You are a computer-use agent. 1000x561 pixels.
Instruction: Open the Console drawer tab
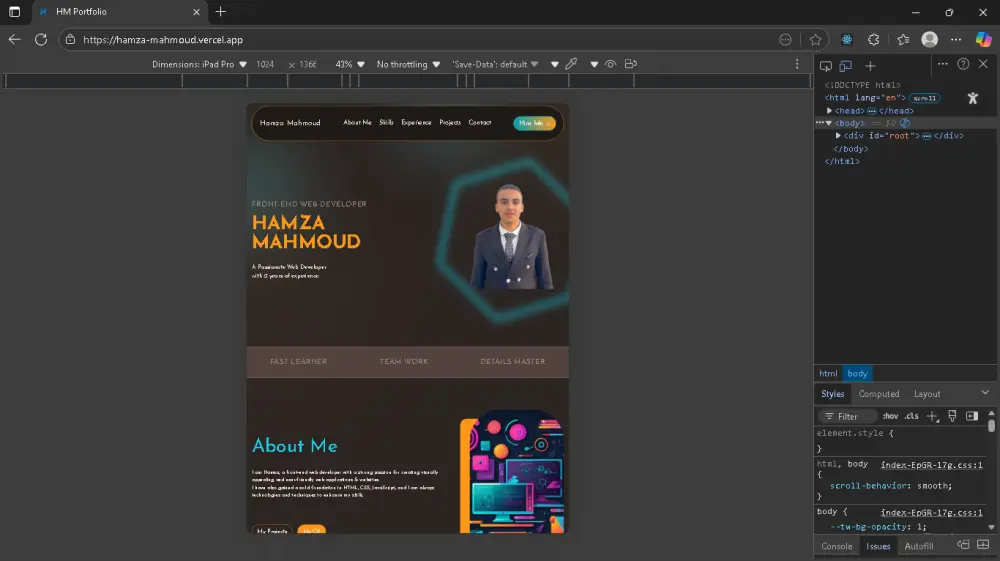tap(837, 546)
